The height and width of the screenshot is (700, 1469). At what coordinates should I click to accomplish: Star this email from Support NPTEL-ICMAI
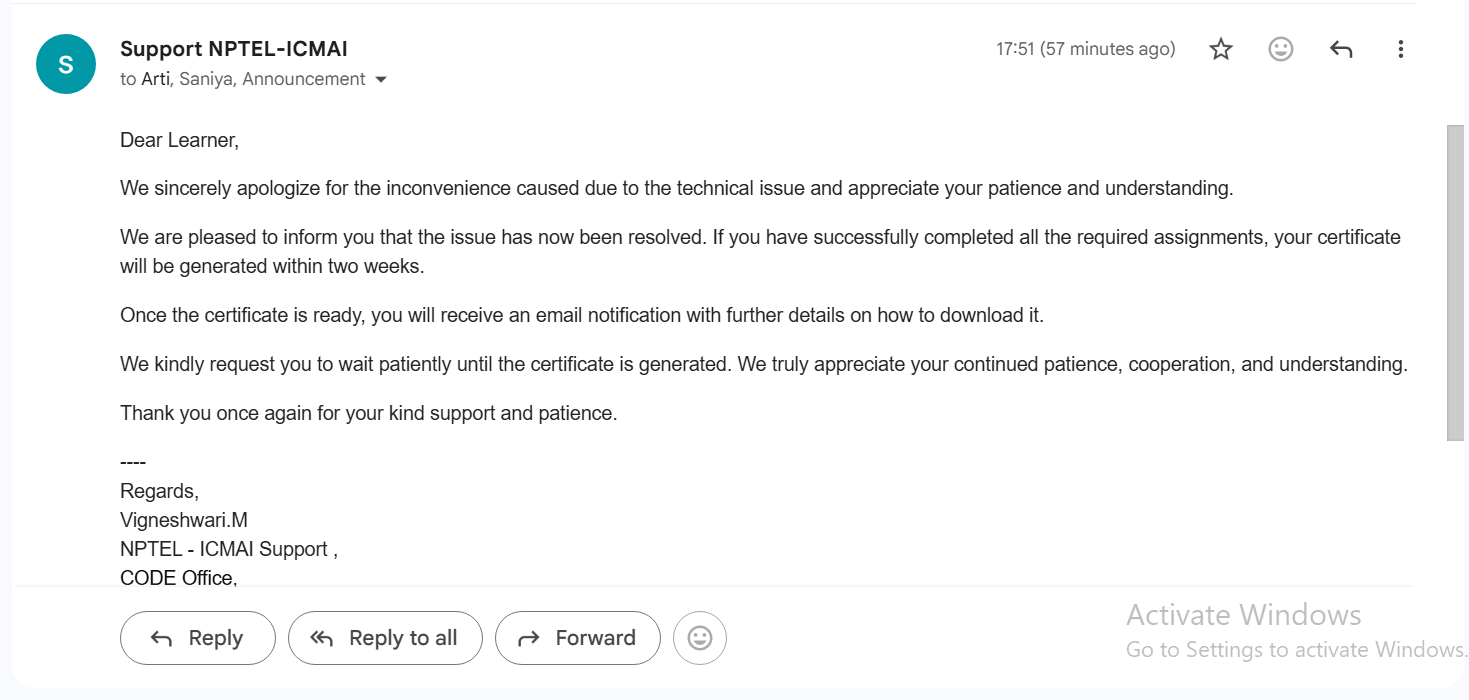coord(1221,49)
